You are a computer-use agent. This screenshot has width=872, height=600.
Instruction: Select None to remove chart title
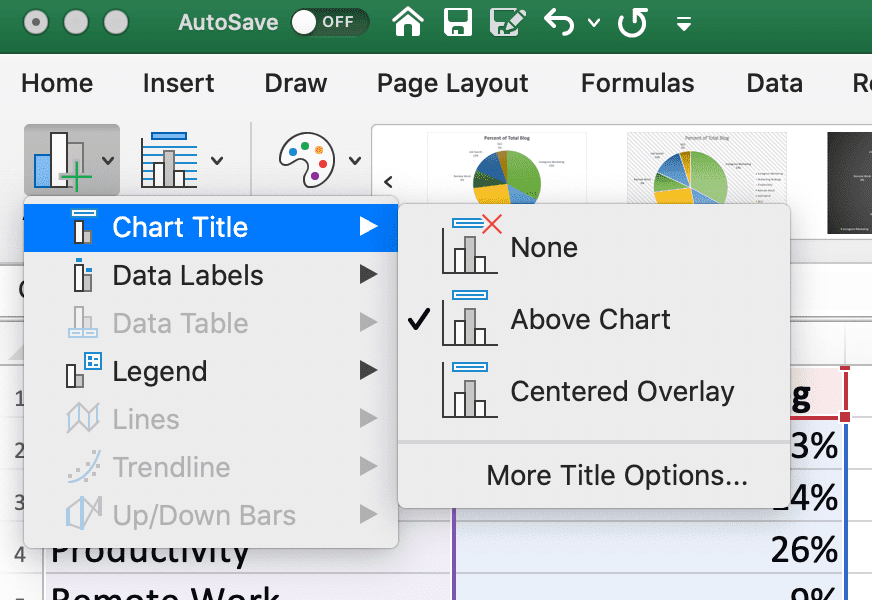tap(545, 247)
